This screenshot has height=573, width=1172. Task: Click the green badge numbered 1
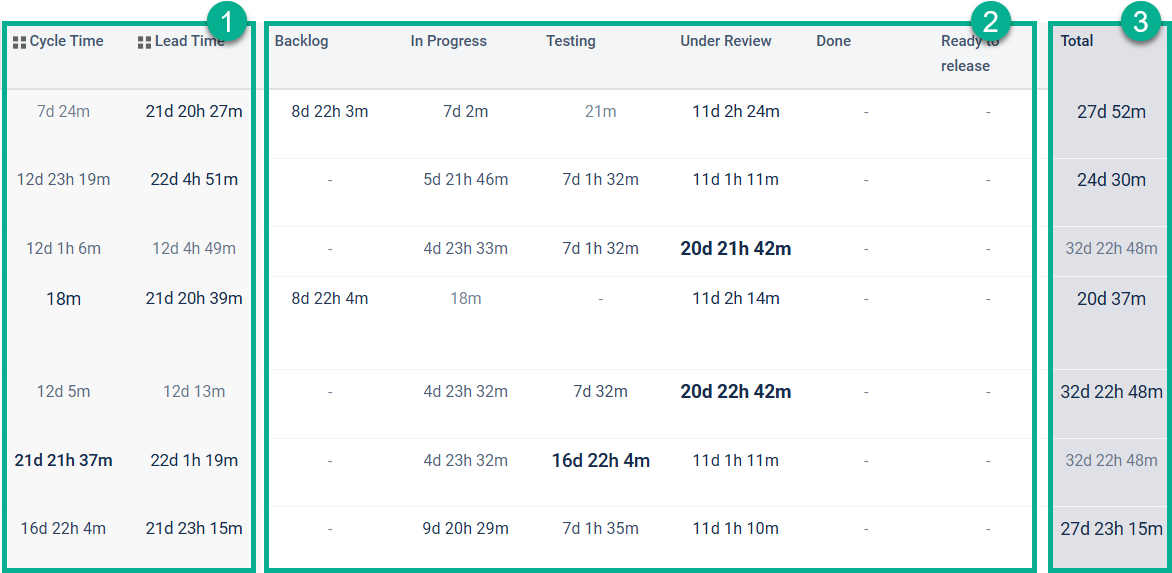225,22
